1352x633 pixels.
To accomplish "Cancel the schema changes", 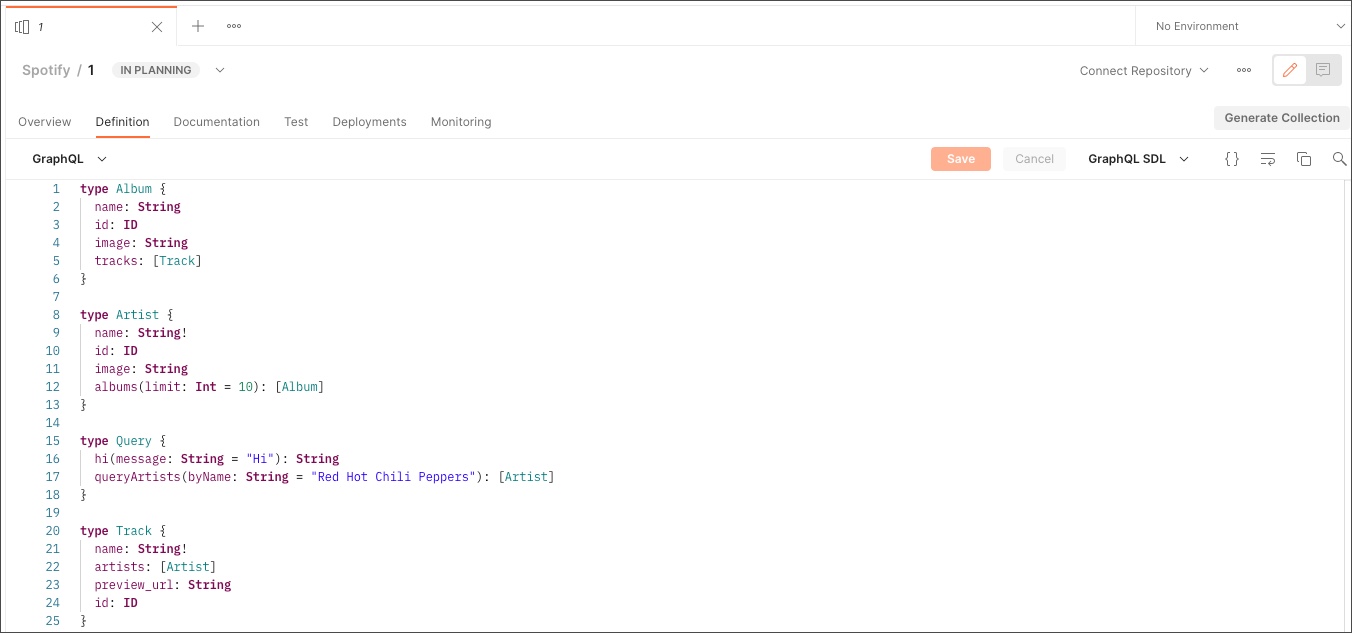I will [1034, 158].
